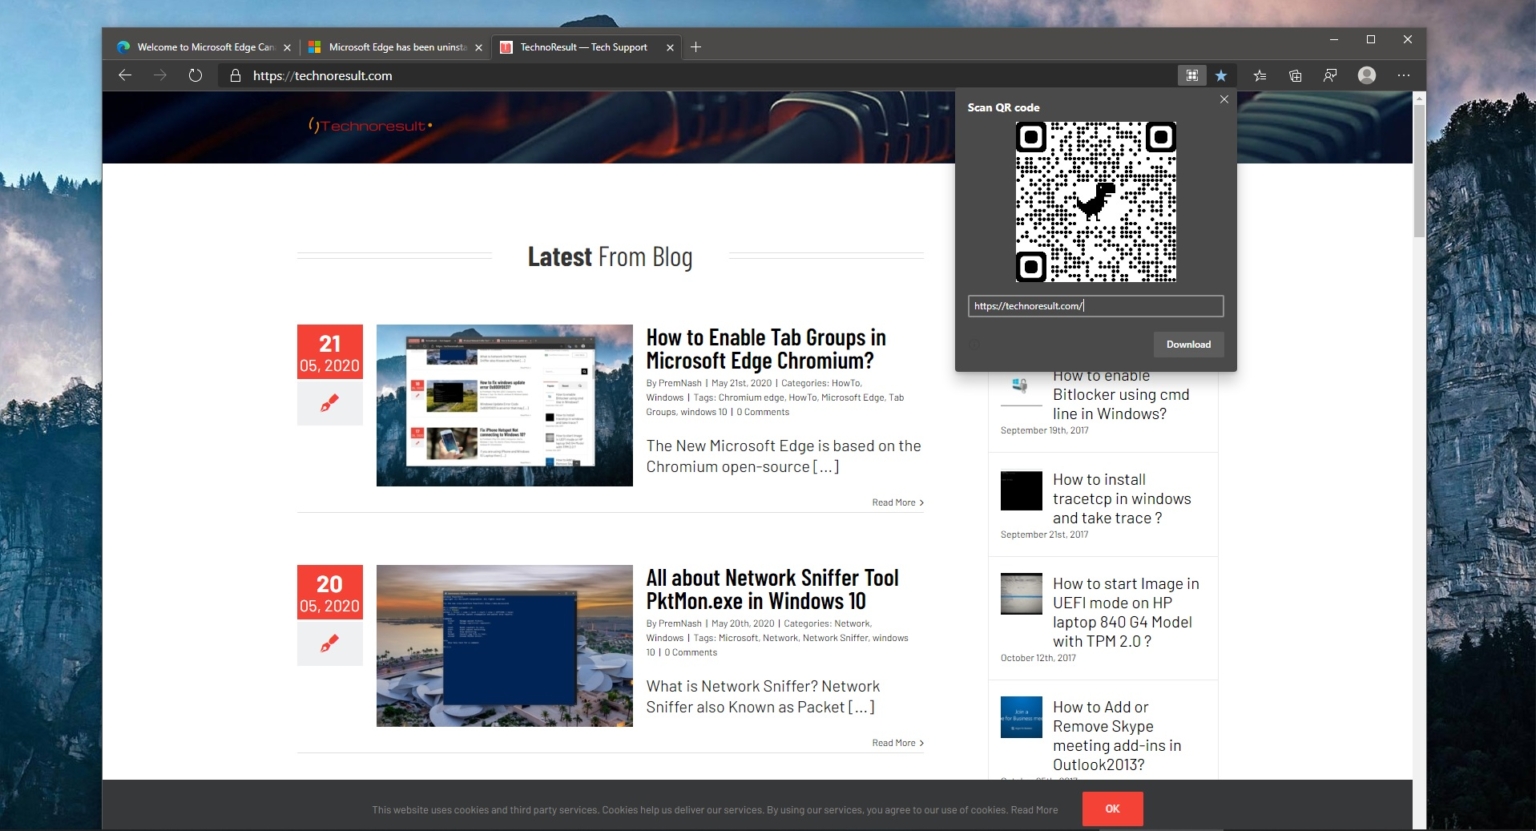This screenshot has height=831, width=1536.
Task: Navigate back using the back arrow
Action: [124, 75]
